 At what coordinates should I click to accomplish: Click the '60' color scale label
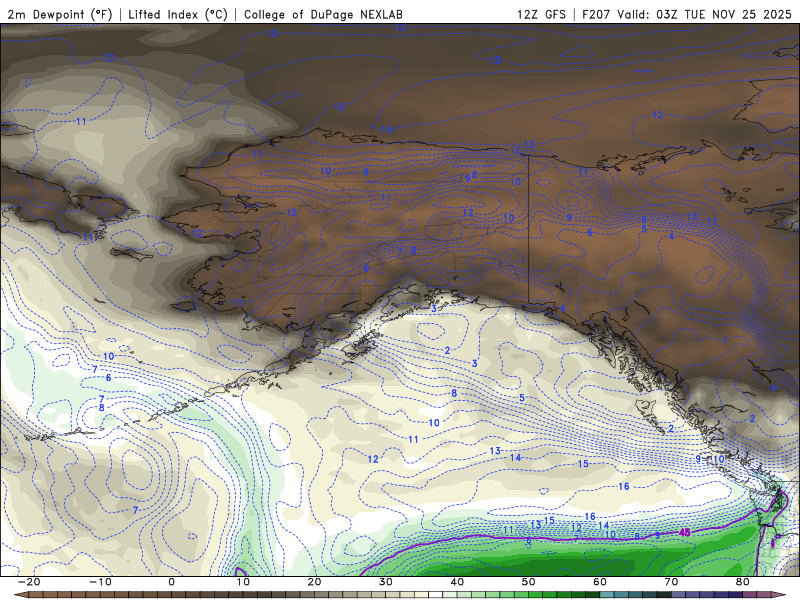[600, 582]
